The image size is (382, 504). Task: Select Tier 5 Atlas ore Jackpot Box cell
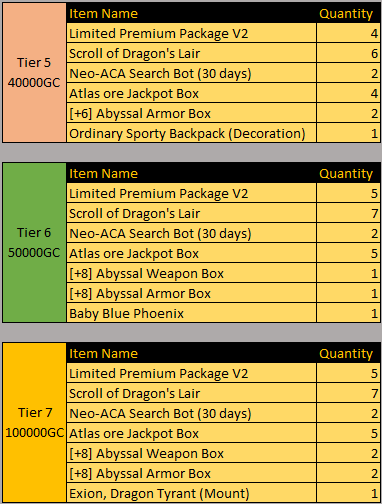(191, 93)
